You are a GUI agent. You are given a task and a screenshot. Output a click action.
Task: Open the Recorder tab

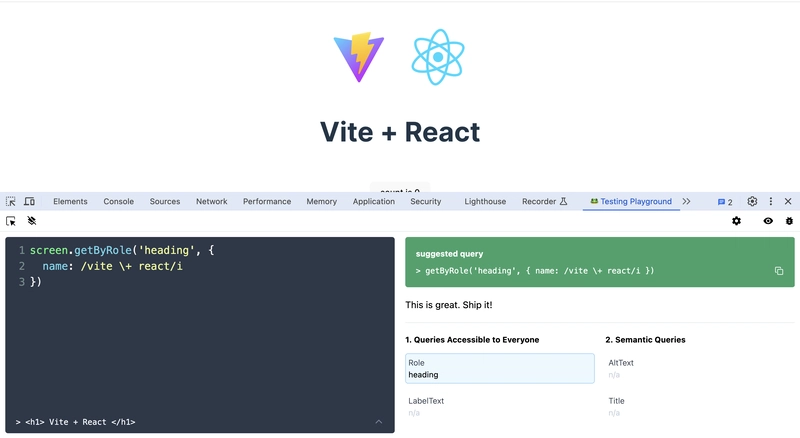click(544, 202)
